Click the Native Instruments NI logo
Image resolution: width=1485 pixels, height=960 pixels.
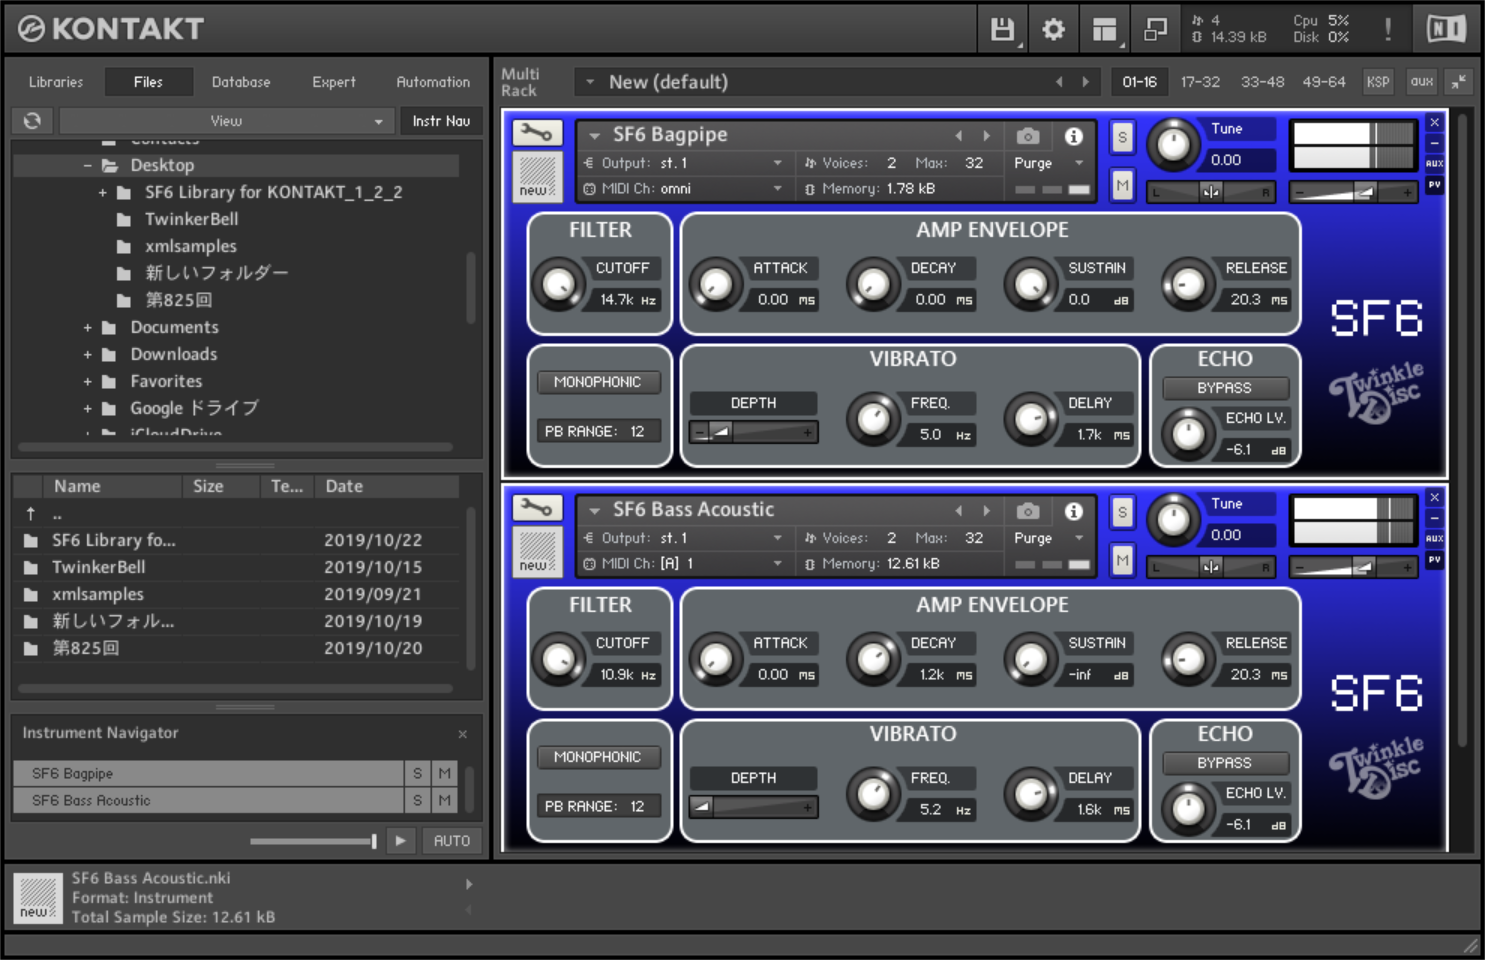pos(1446,29)
